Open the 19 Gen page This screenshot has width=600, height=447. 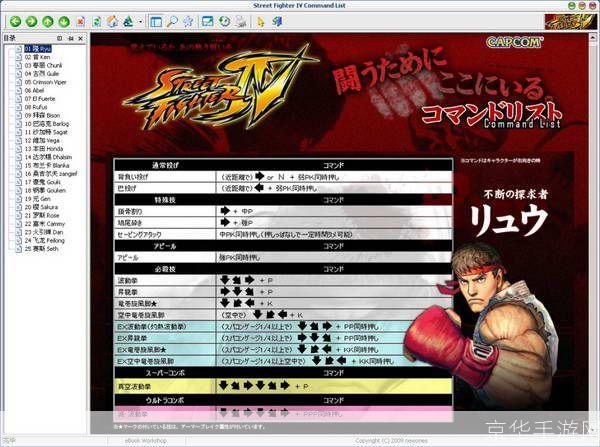(38, 199)
